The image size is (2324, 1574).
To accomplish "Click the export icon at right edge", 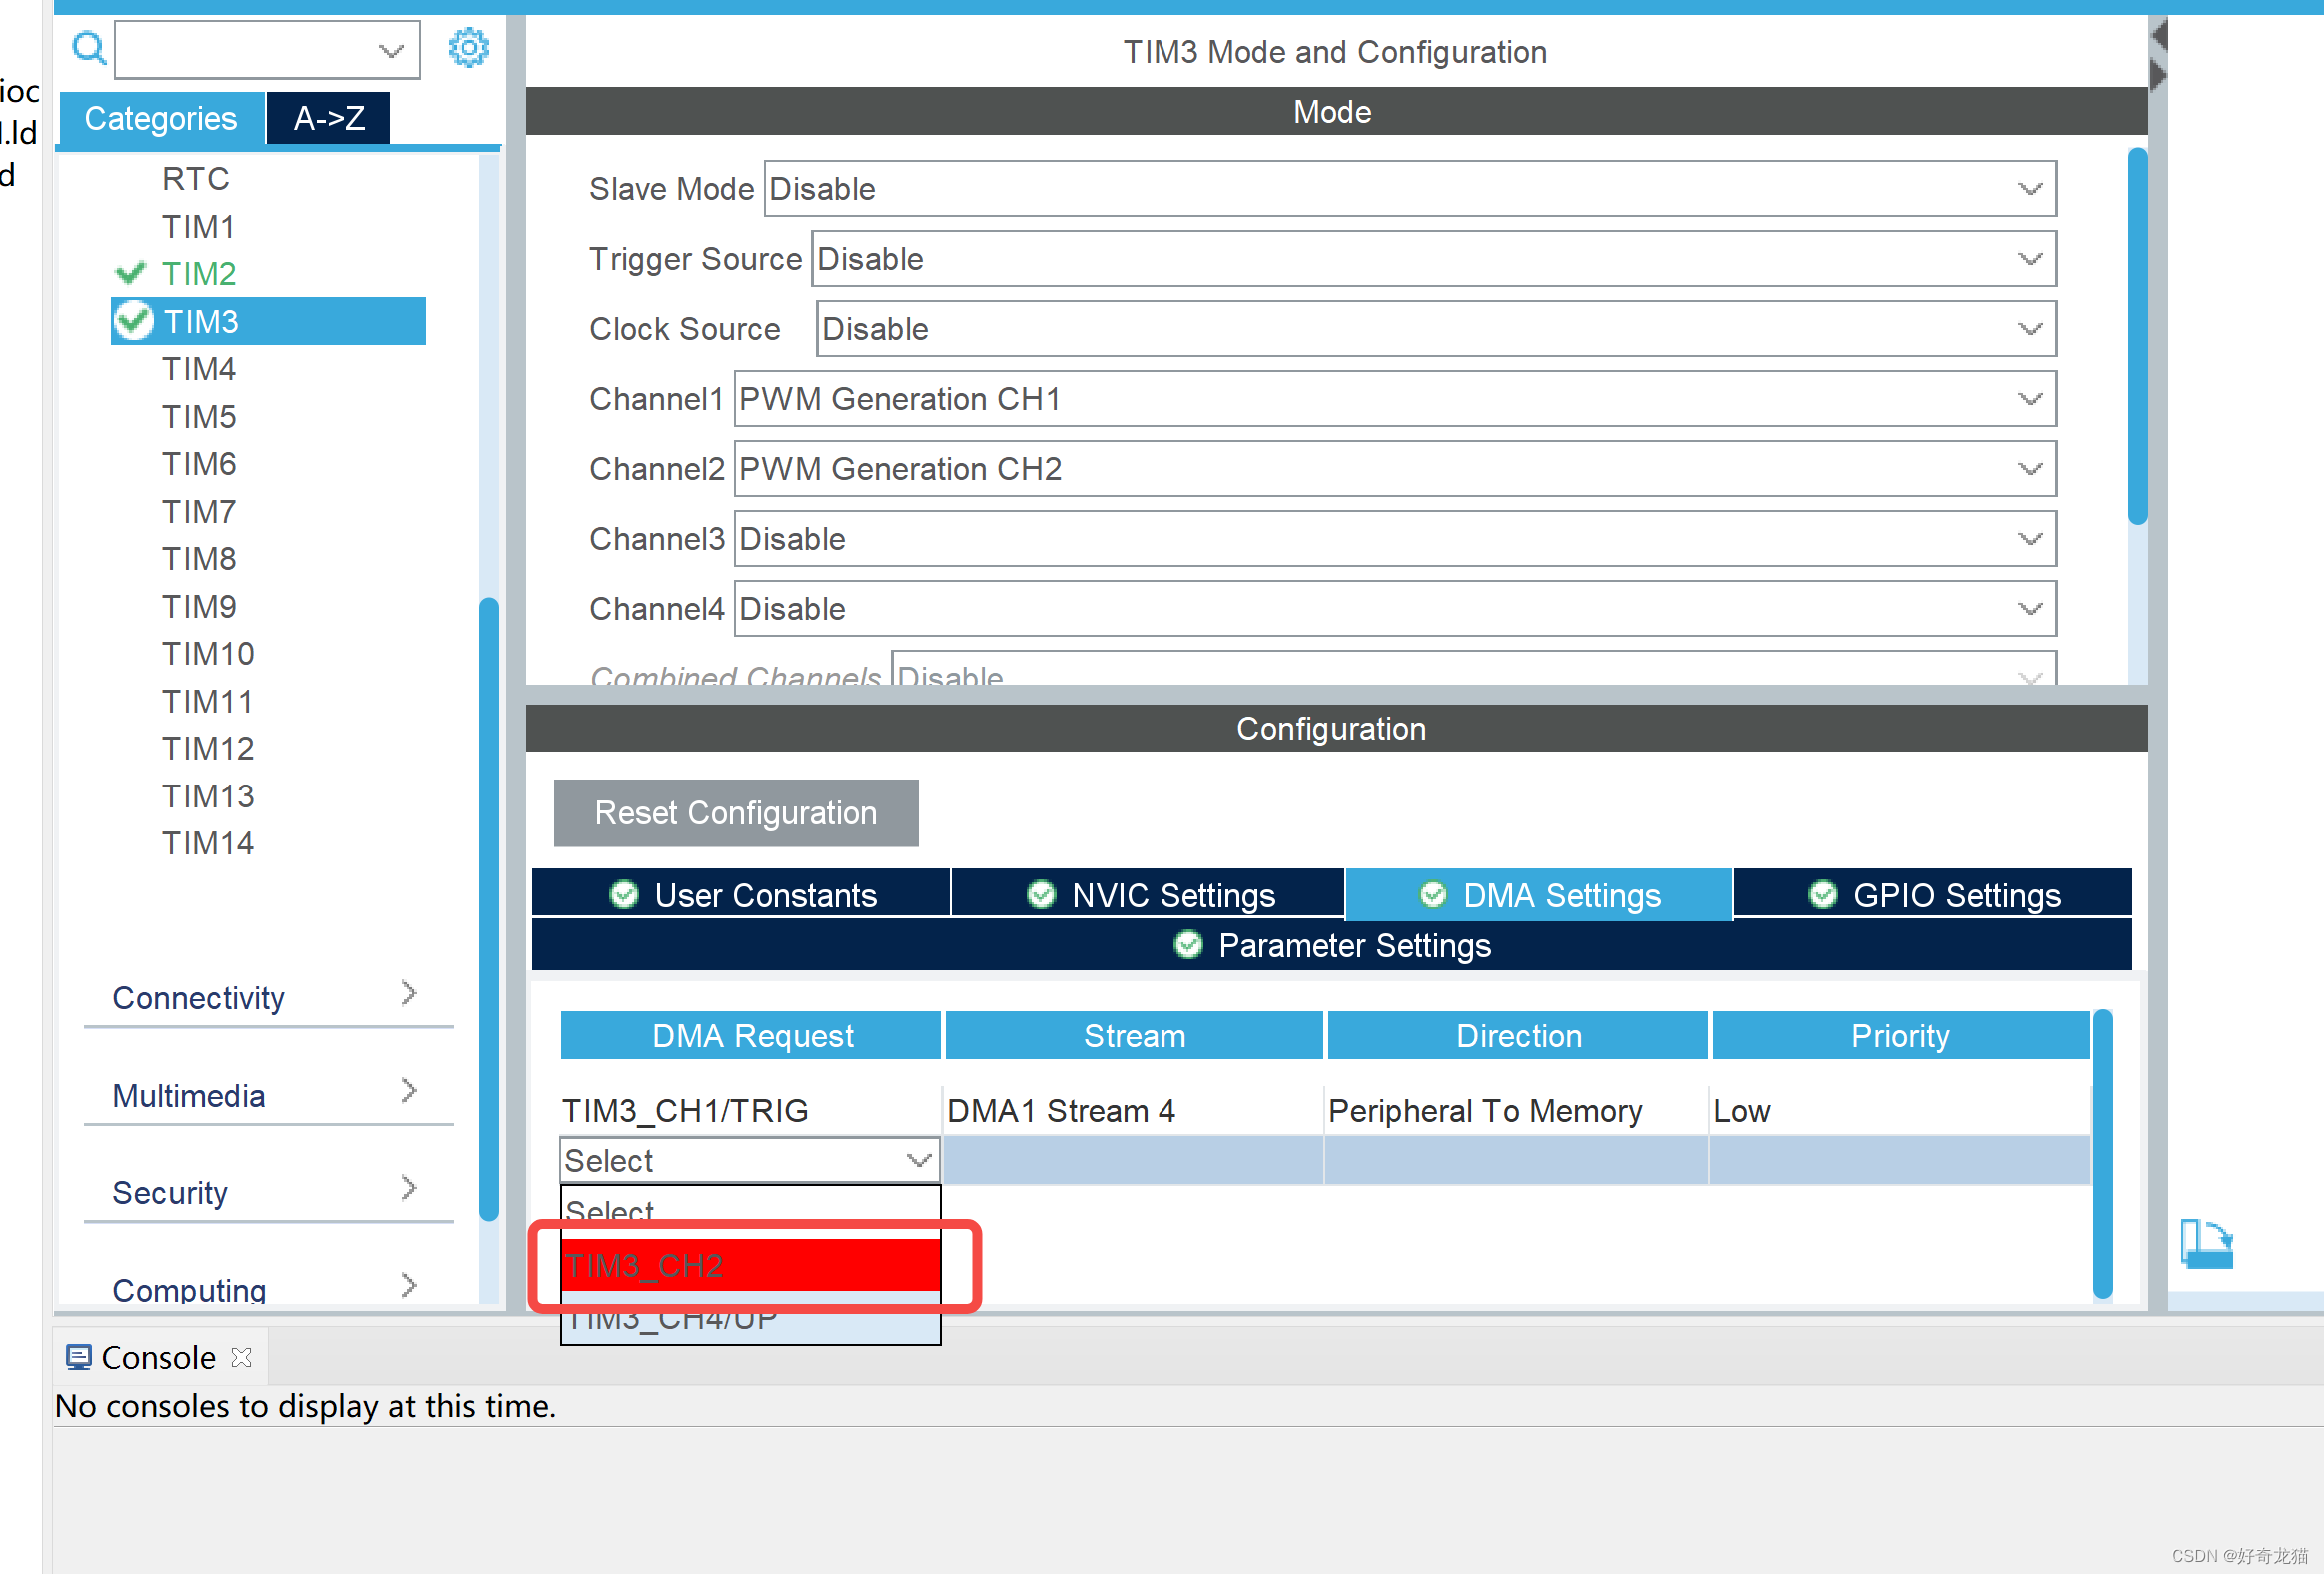I will coord(2206,1243).
